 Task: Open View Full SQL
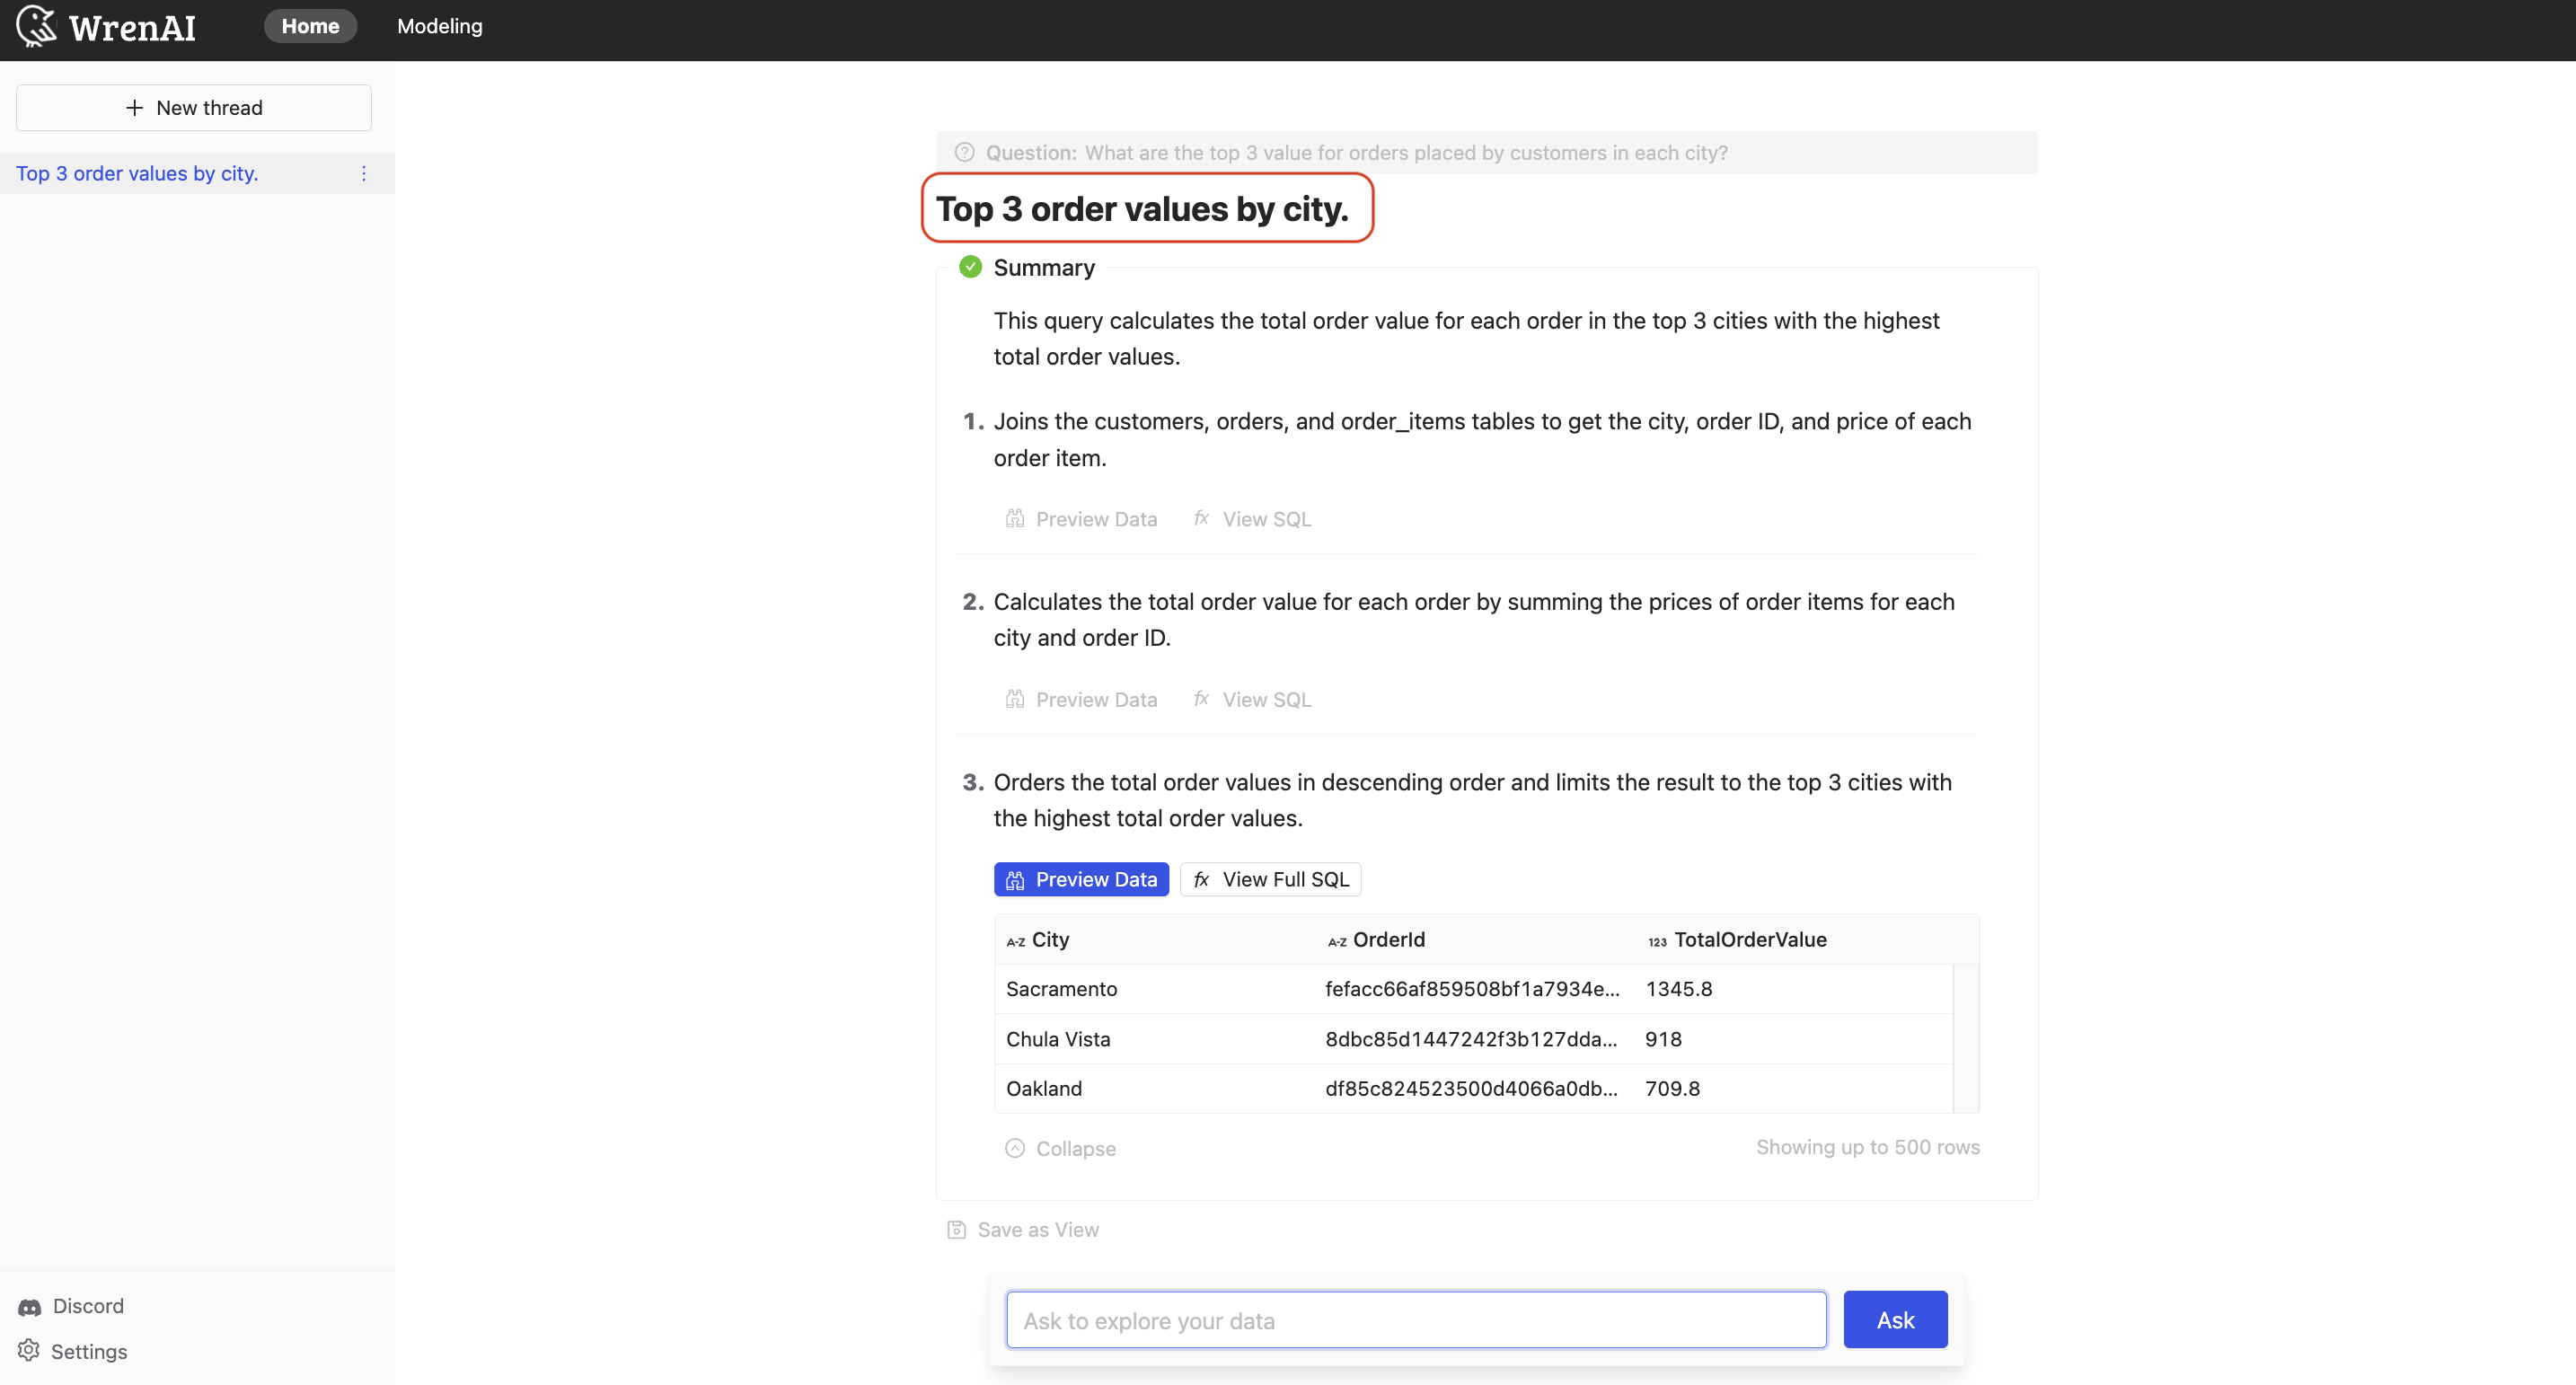1271,880
